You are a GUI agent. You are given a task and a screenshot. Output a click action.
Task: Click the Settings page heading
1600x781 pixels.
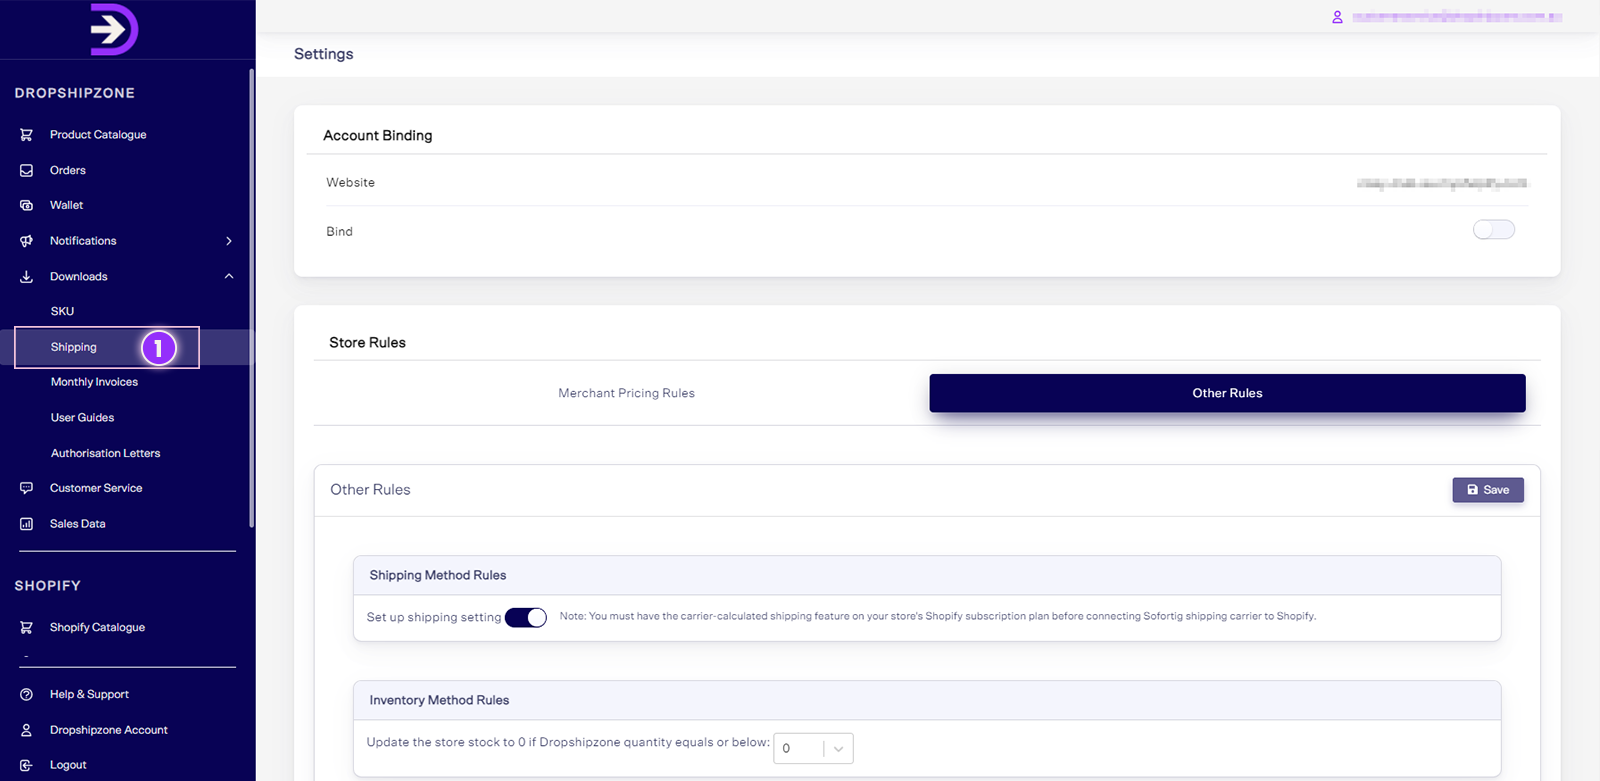(x=323, y=54)
